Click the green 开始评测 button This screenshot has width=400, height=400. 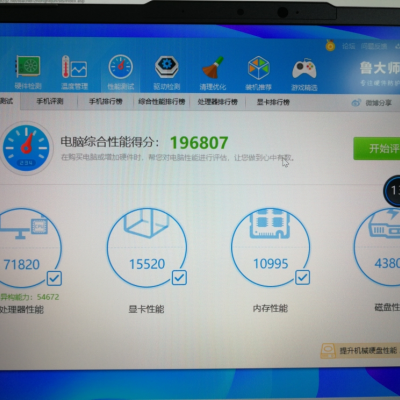(x=377, y=148)
